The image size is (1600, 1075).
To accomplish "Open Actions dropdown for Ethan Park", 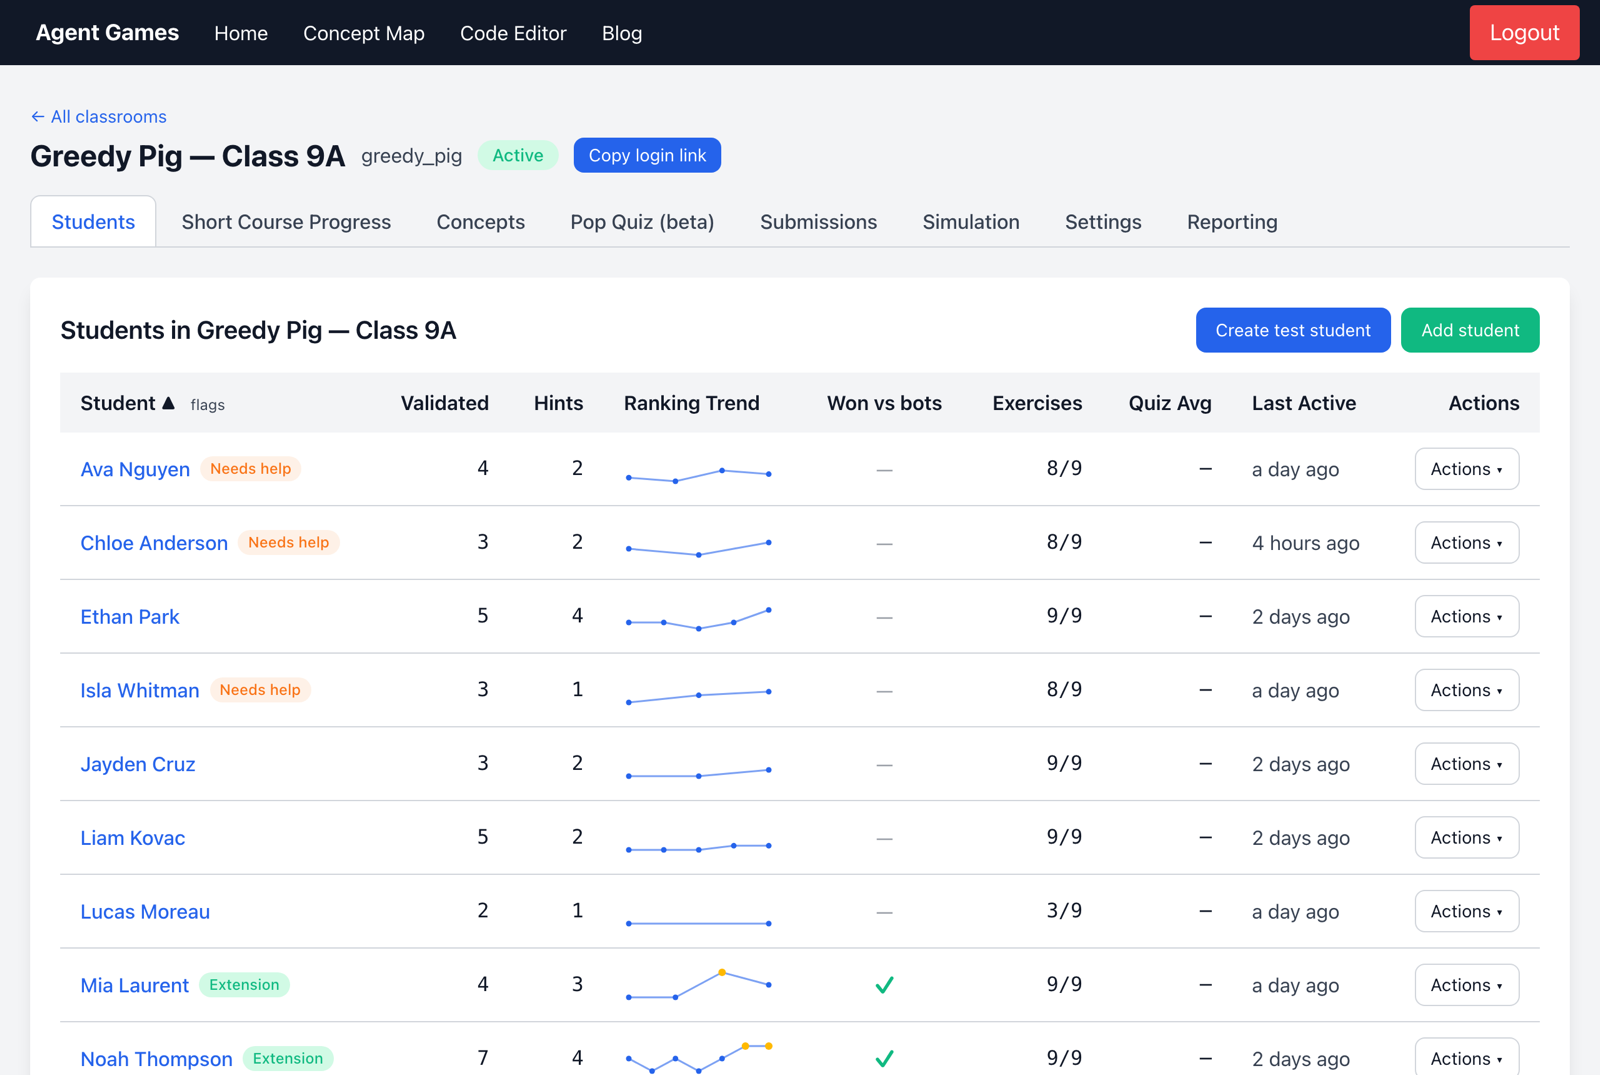I will point(1467,616).
